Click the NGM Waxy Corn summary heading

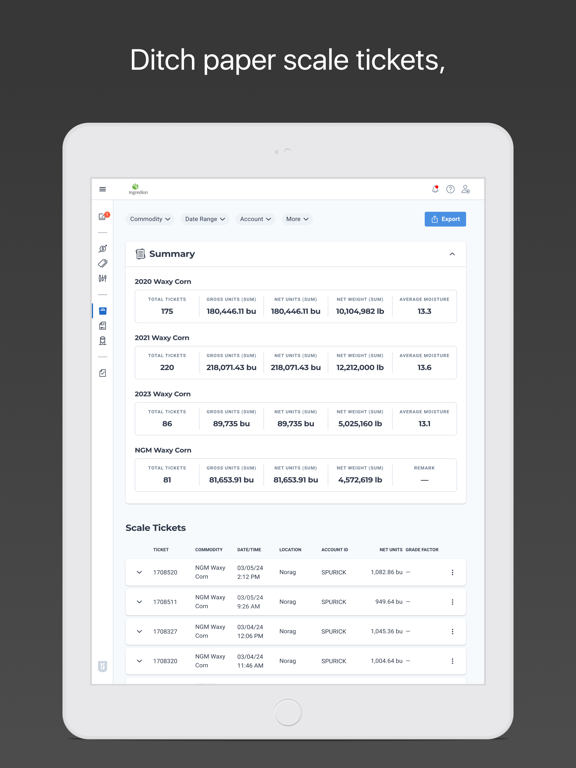coord(163,450)
